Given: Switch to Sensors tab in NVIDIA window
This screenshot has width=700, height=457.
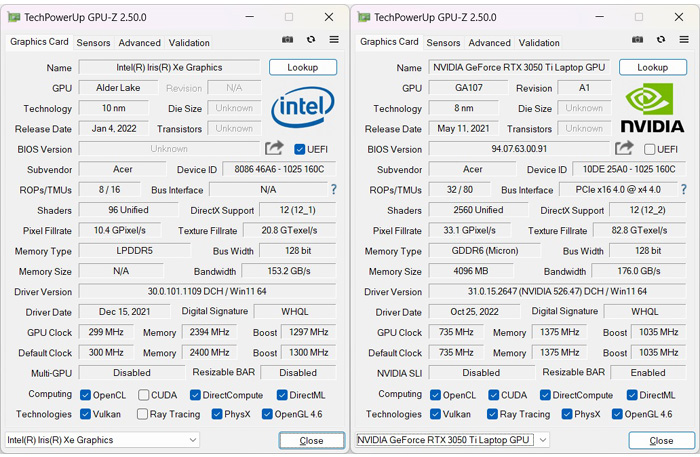Looking at the screenshot, I should [x=443, y=43].
